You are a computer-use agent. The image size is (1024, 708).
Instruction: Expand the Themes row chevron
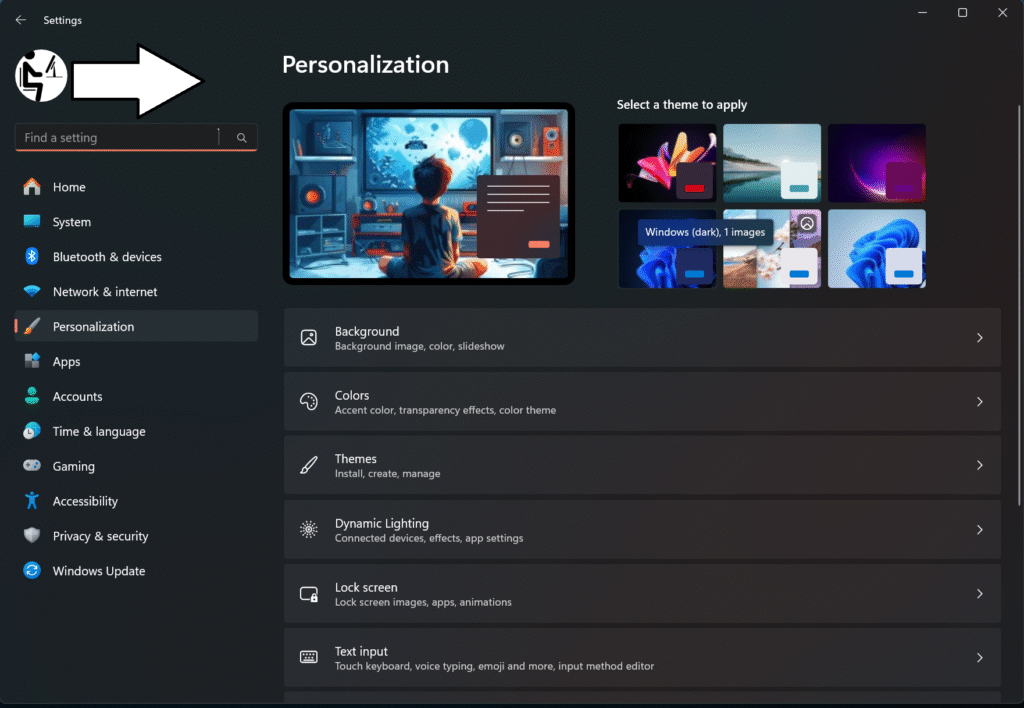(980, 465)
